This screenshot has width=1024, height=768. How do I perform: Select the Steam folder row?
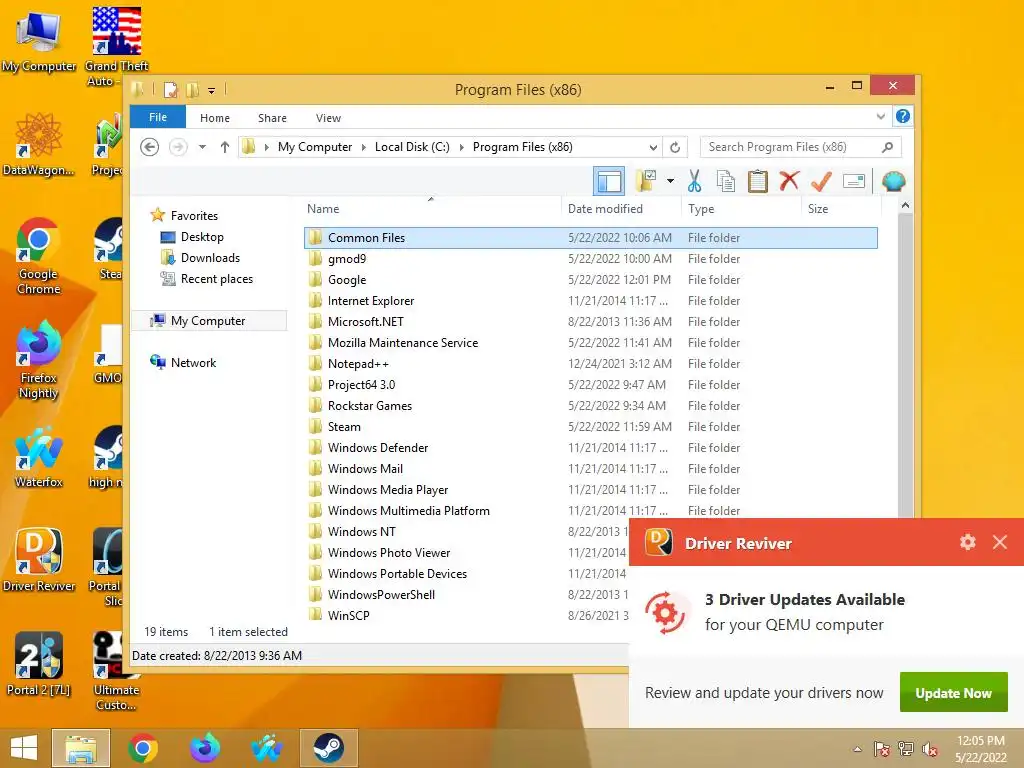[591, 426]
